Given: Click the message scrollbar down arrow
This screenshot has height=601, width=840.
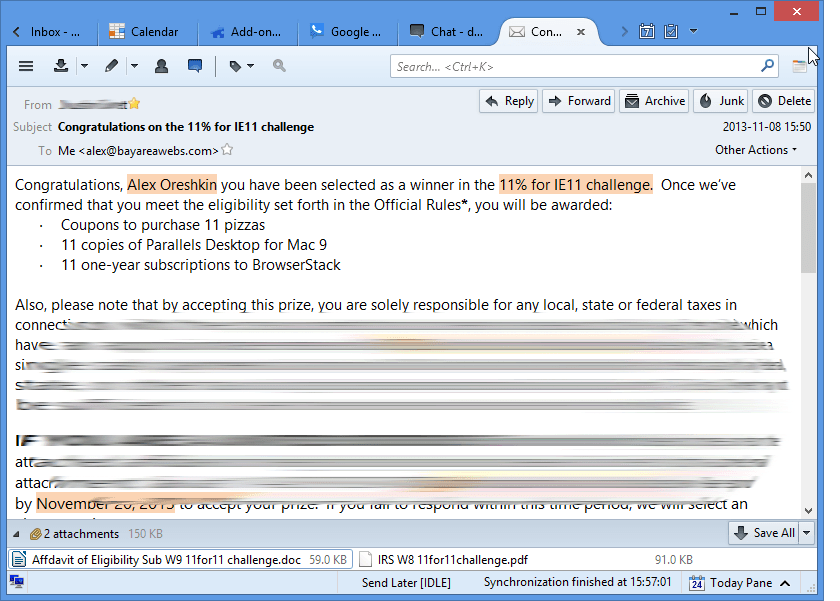Looking at the screenshot, I should tap(808, 510).
